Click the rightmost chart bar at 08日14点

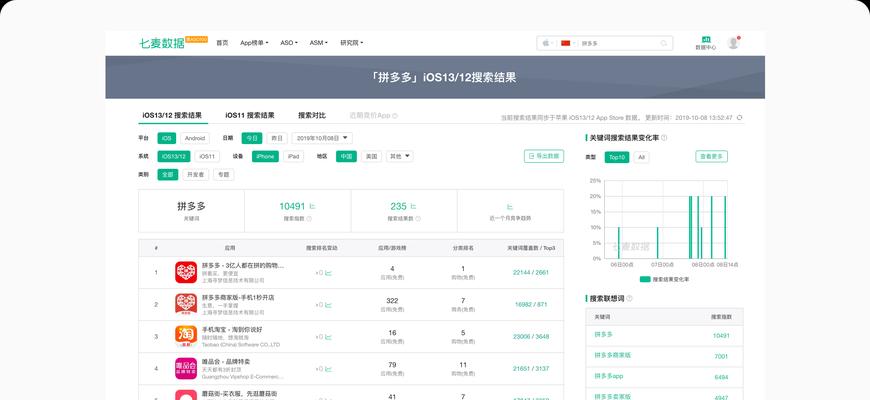[725, 227]
